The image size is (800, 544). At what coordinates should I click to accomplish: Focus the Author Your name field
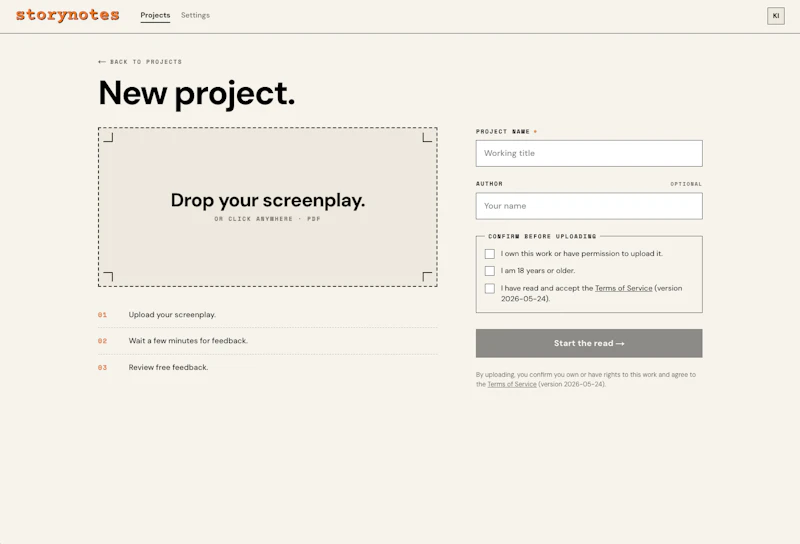click(589, 206)
